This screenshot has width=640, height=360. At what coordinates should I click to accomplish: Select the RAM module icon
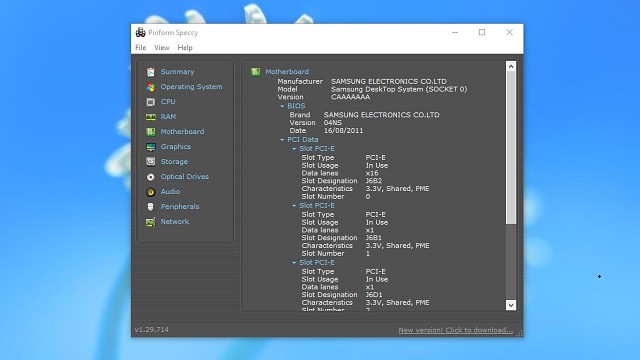coord(151,117)
